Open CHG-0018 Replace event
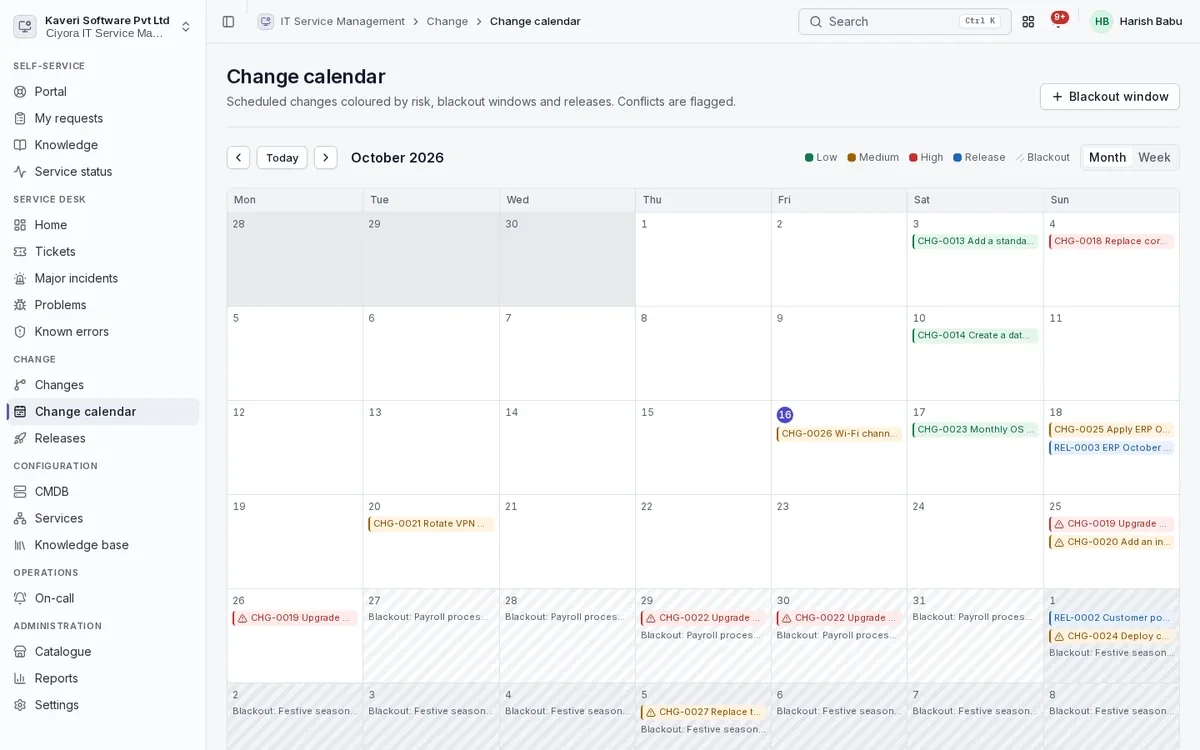The image size is (1200, 750). [1111, 241]
